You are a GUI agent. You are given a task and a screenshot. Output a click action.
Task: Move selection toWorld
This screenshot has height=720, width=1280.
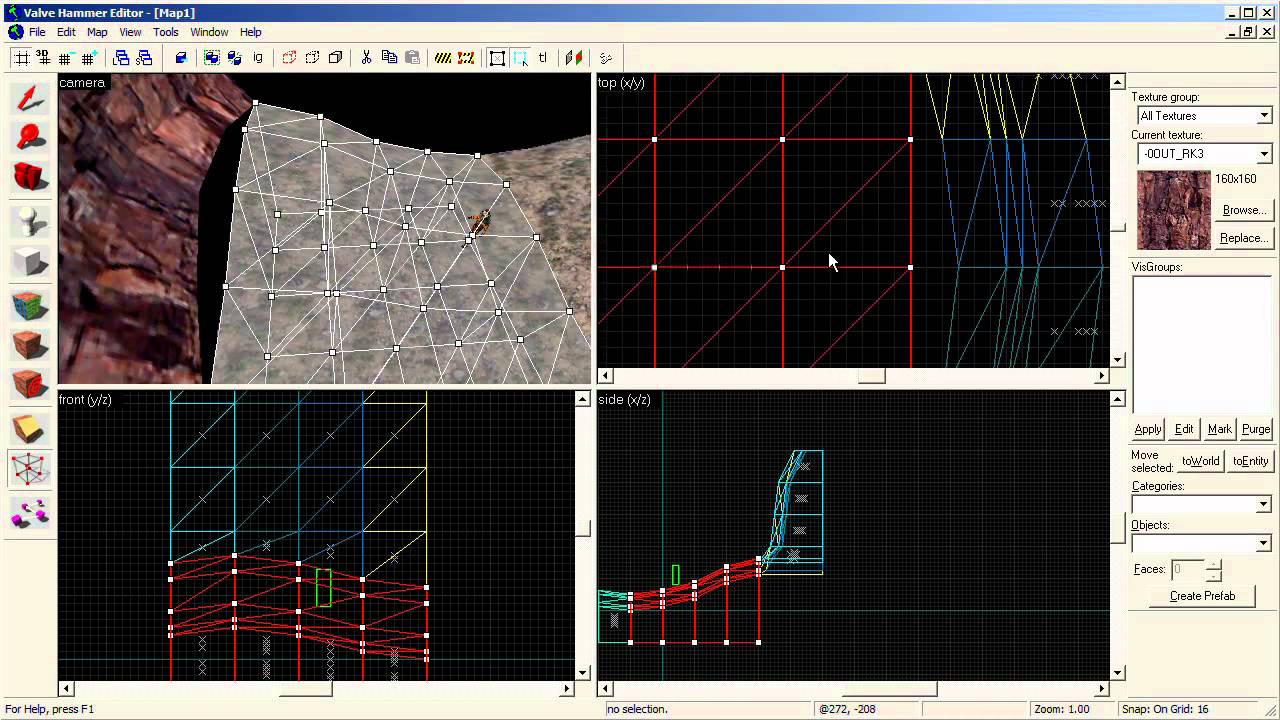click(1201, 461)
